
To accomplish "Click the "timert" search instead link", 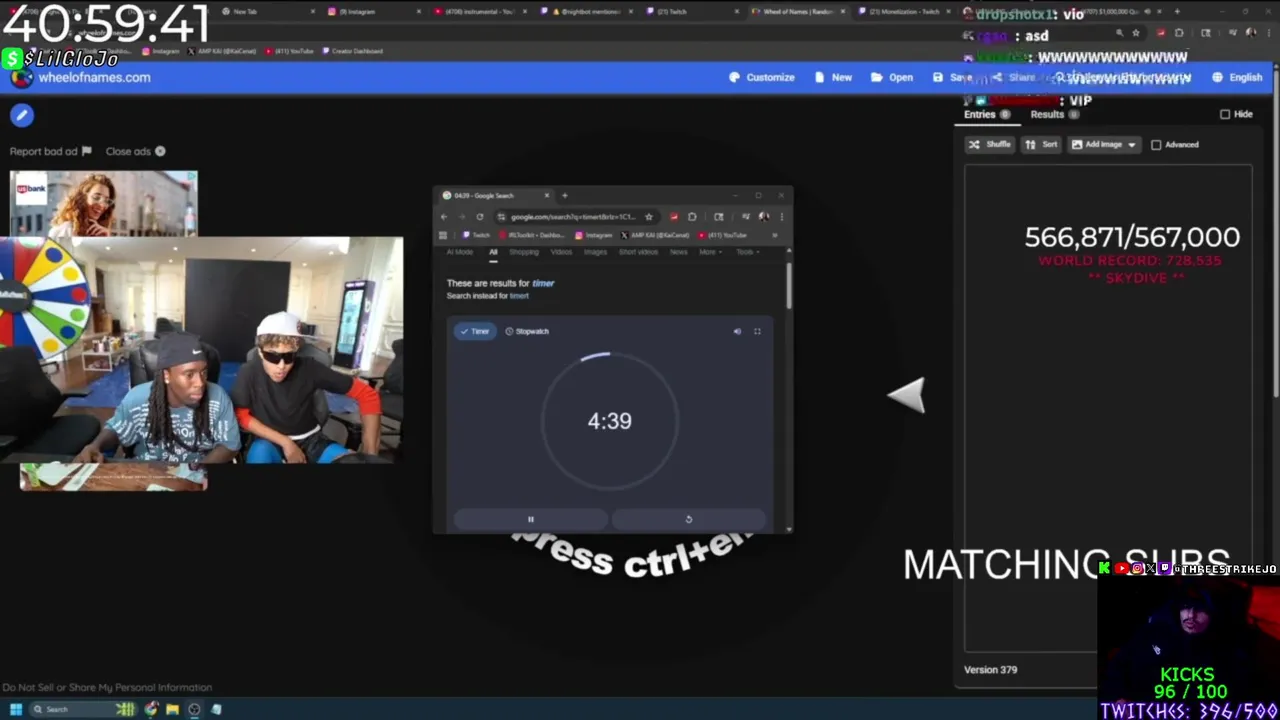I will click(x=519, y=296).
